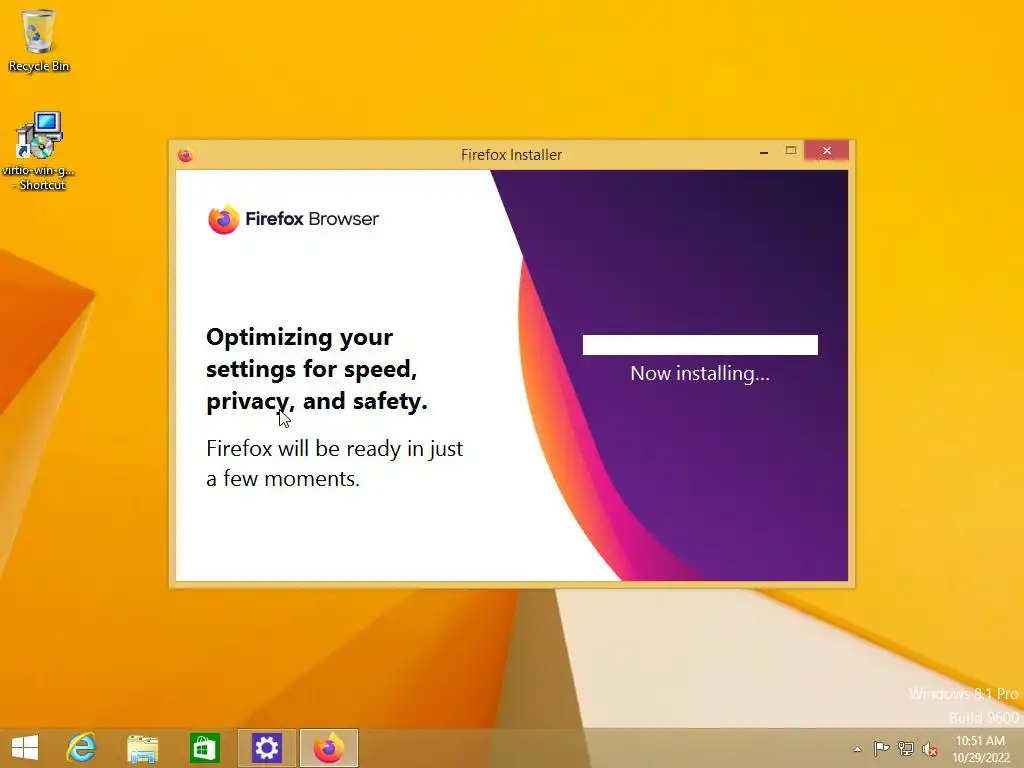Launch Internet Explorer from the taskbar

click(82, 748)
